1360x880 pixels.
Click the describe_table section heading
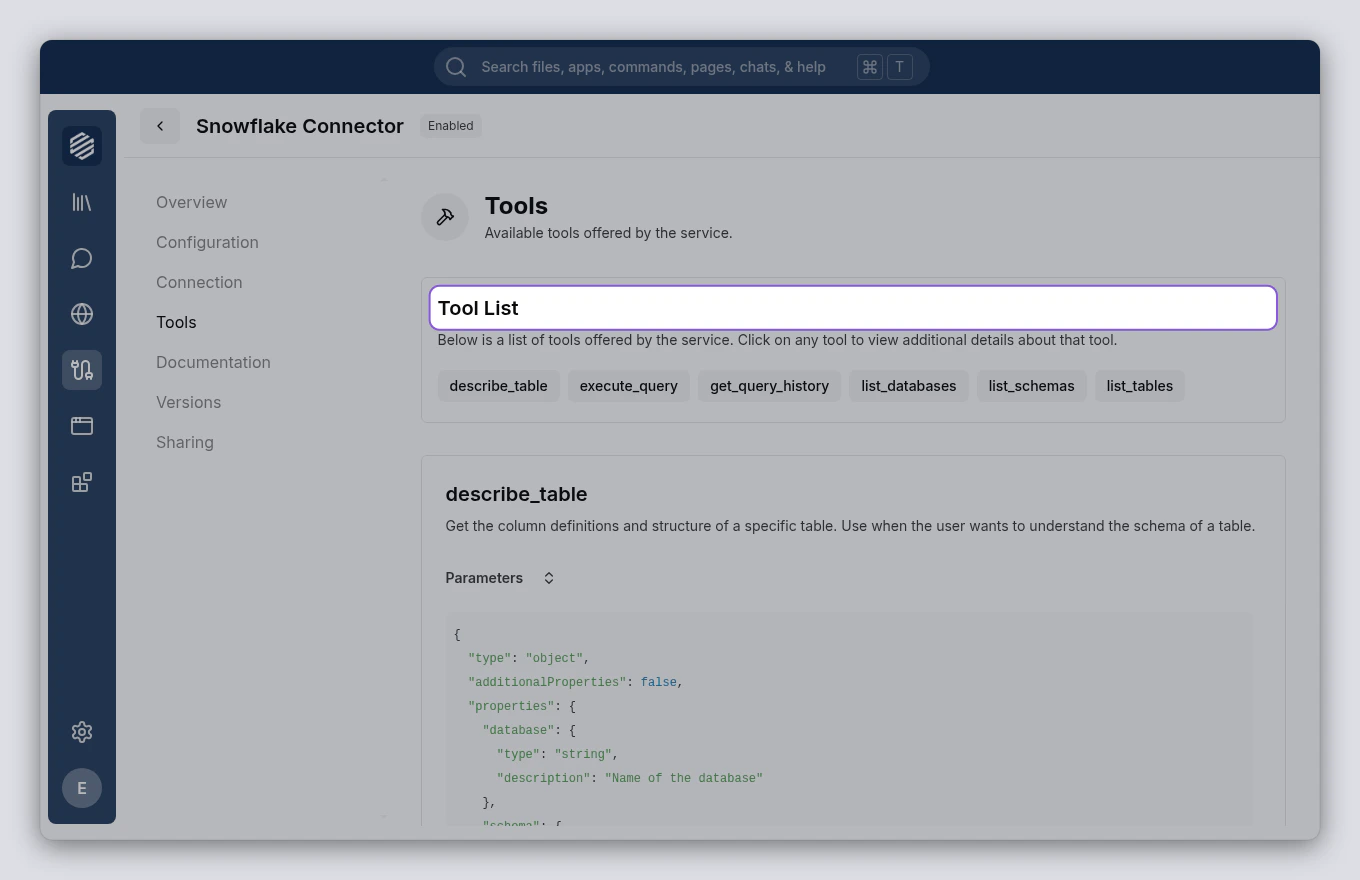point(516,494)
